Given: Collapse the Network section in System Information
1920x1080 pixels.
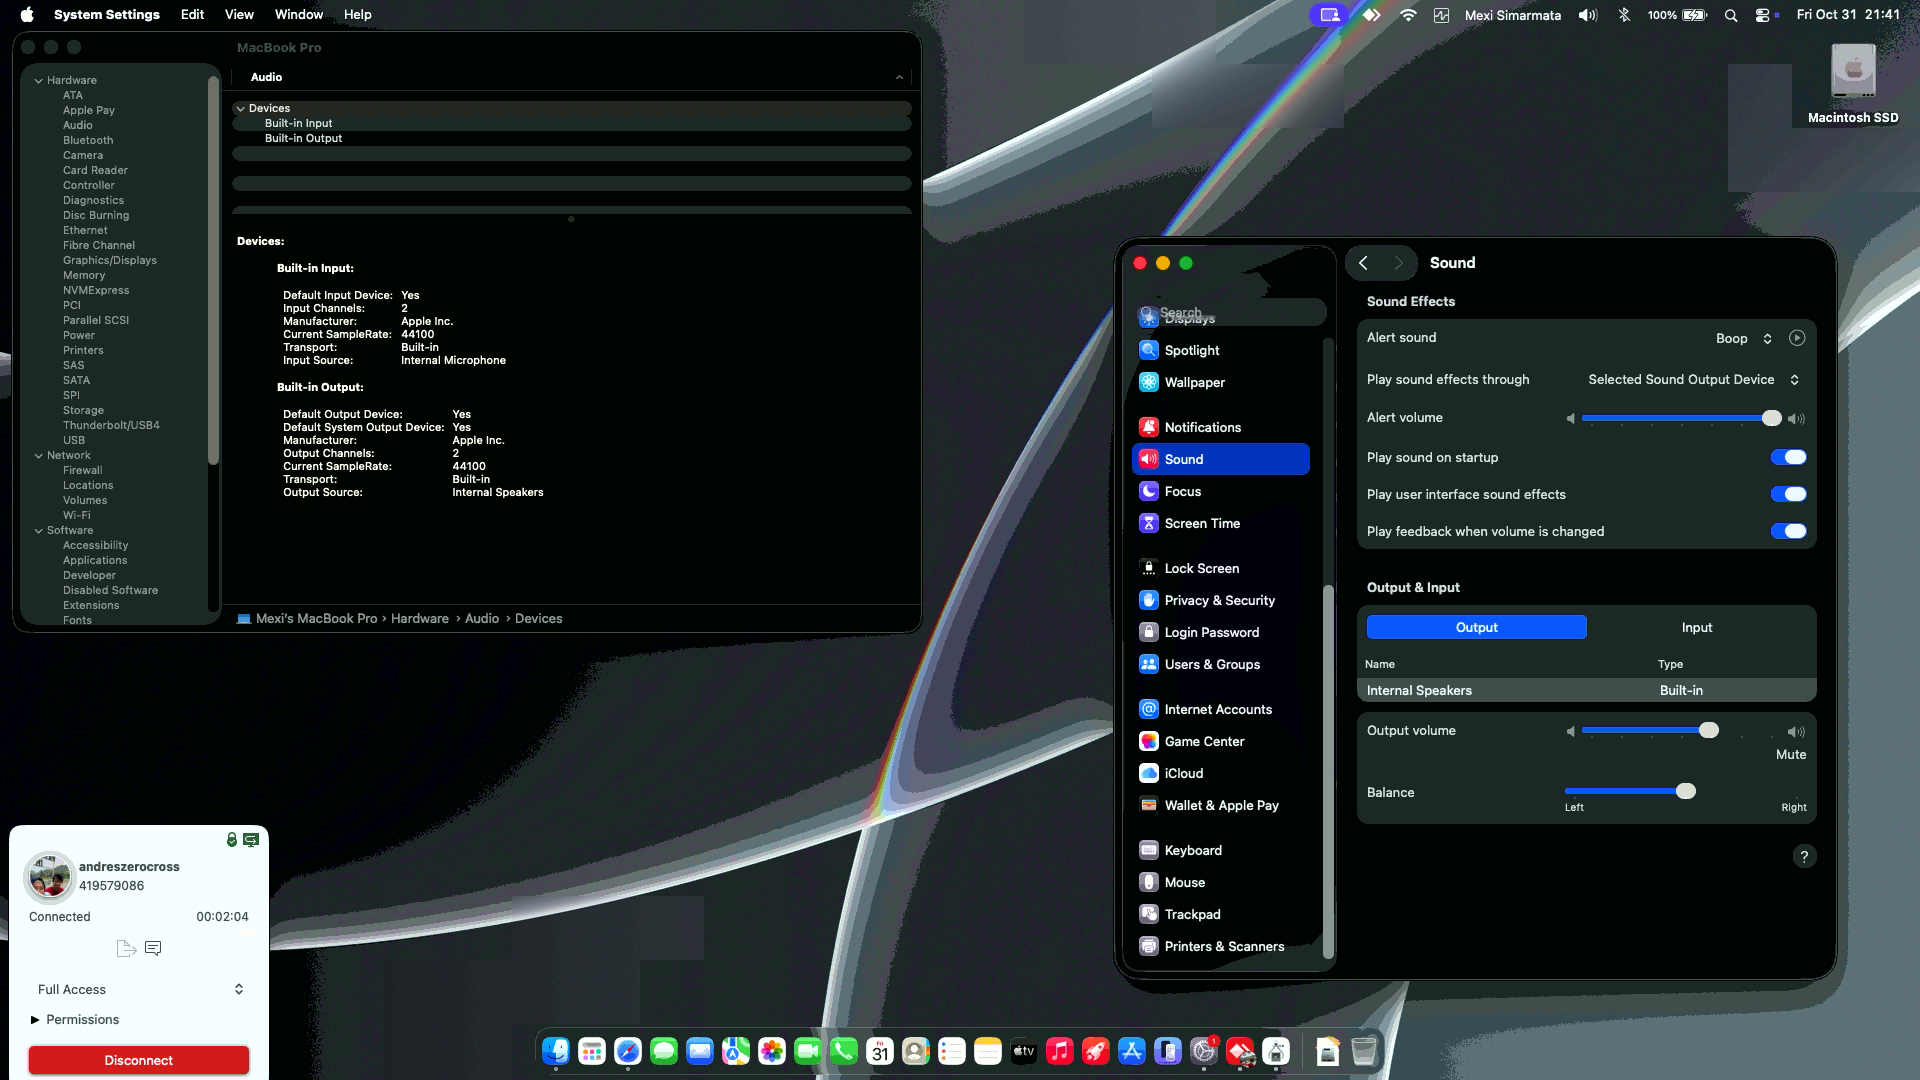Looking at the screenshot, I should point(38,455).
